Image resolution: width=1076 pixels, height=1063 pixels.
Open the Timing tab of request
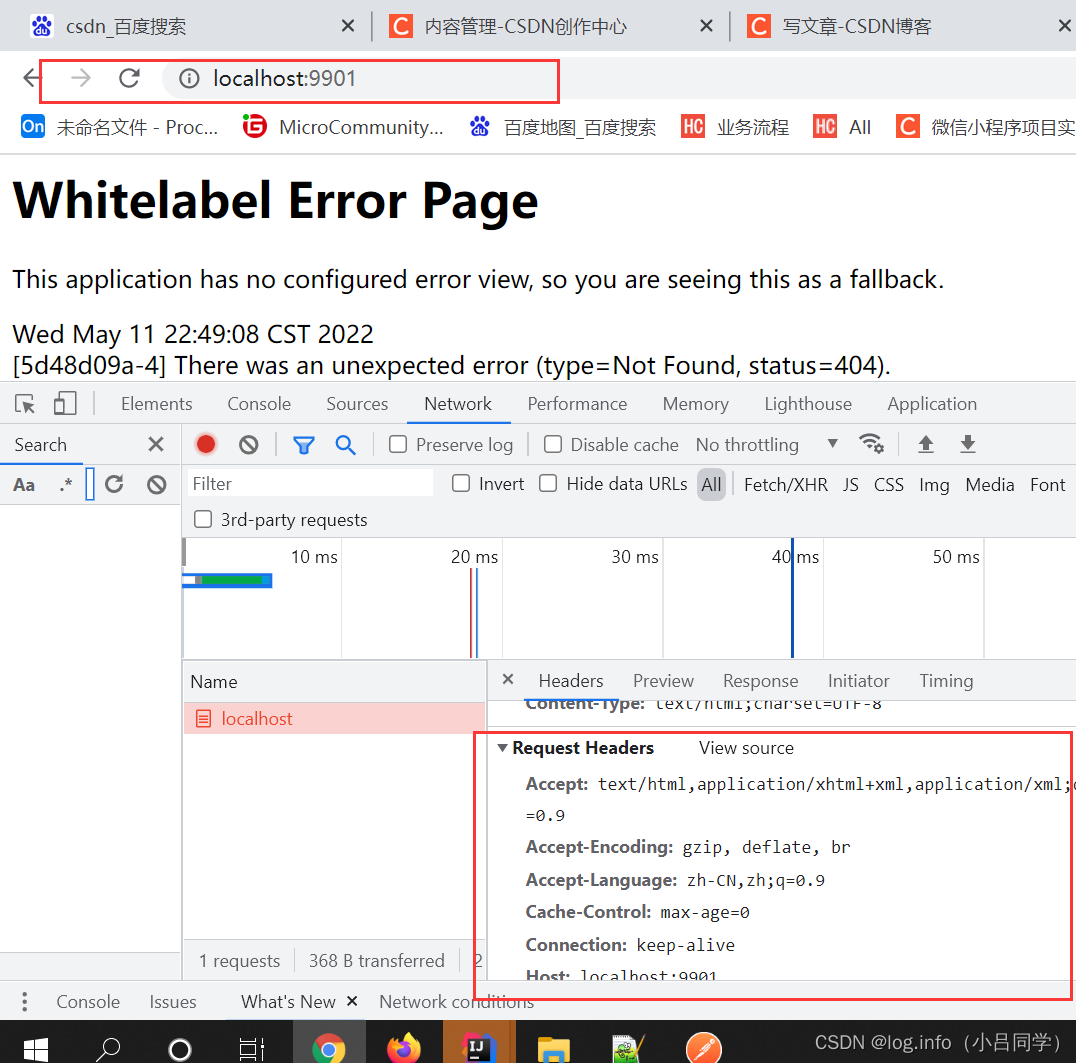coord(946,681)
